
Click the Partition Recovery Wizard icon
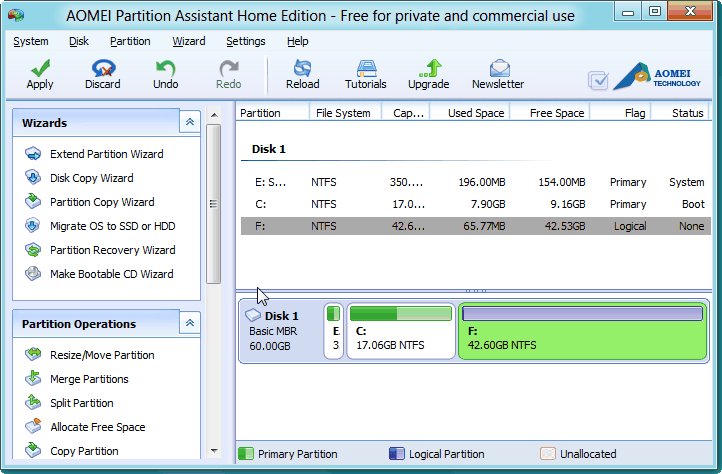[33, 249]
